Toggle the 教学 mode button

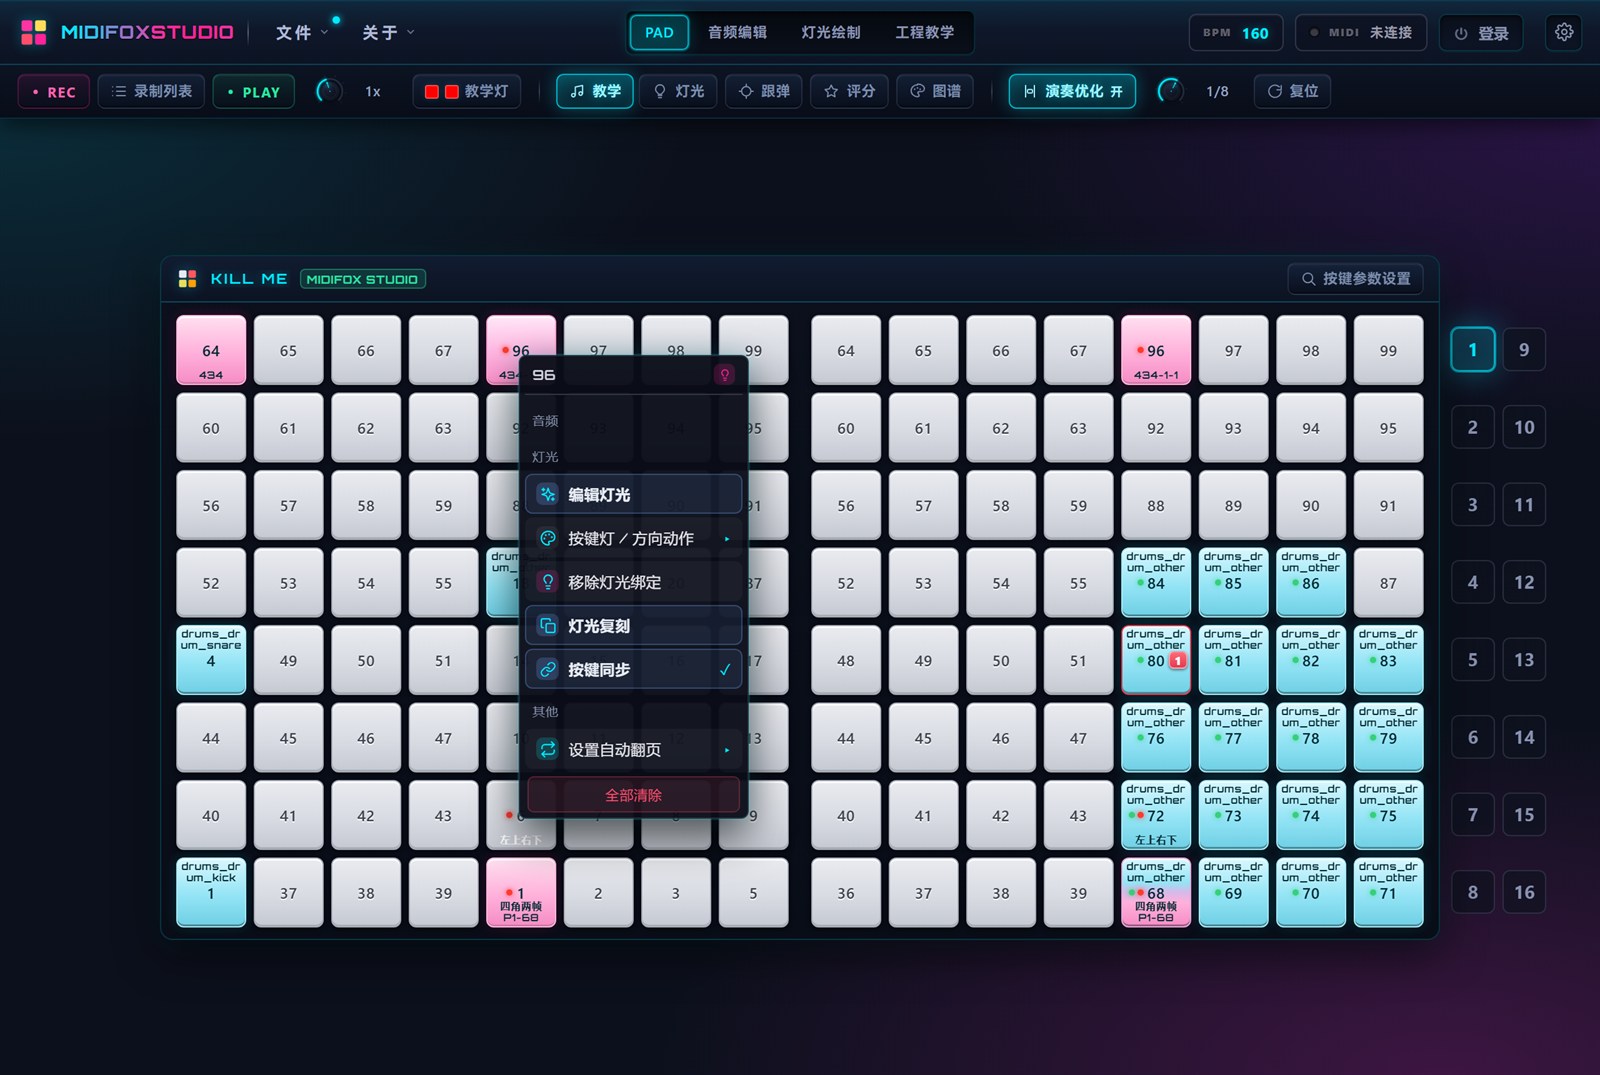pos(595,91)
